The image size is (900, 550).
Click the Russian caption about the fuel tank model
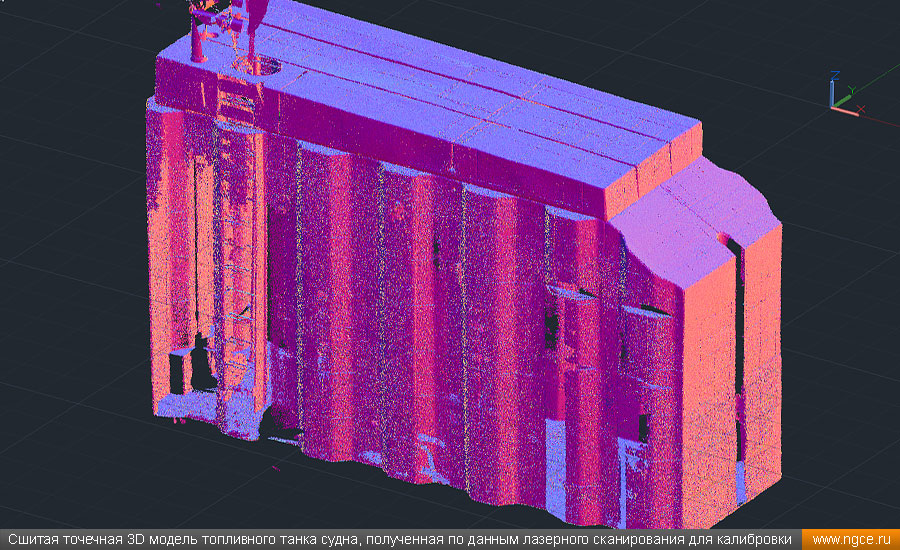pyautogui.click(x=399, y=540)
